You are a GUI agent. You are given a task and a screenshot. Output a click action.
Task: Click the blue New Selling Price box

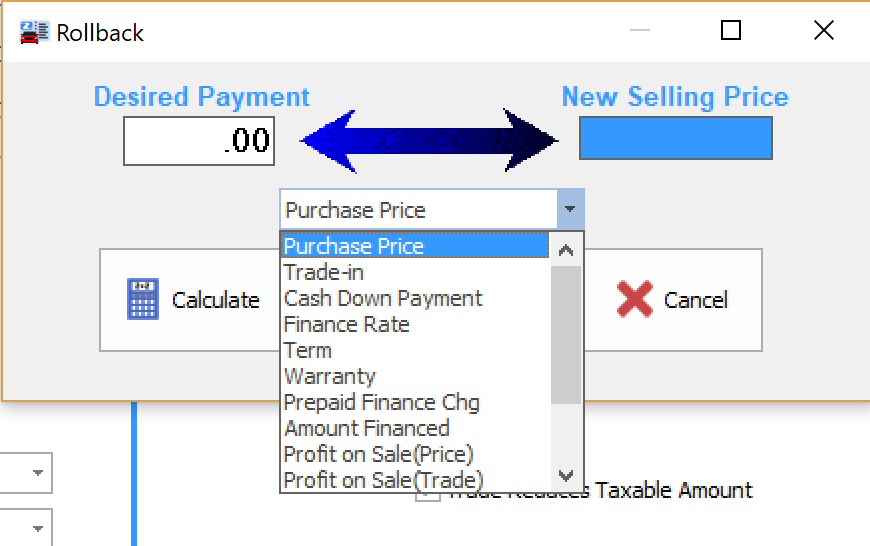pos(675,138)
